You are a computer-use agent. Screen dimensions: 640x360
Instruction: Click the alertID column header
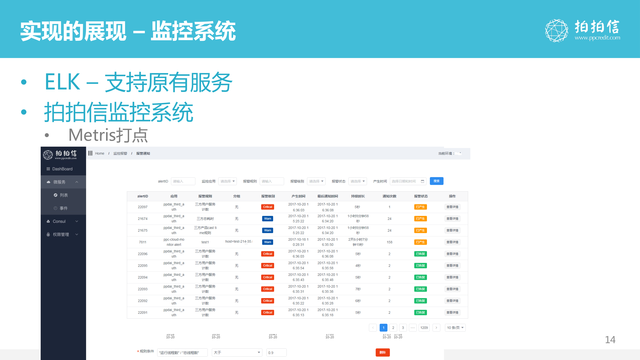(x=142, y=196)
